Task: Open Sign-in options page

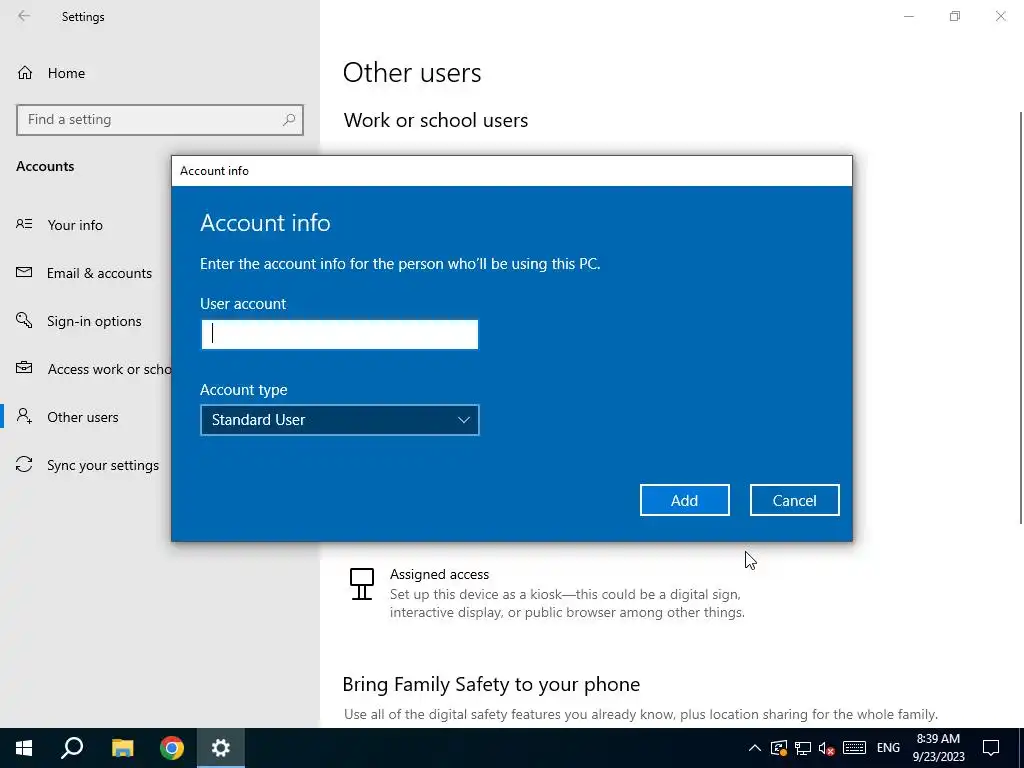Action: (x=86, y=321)
